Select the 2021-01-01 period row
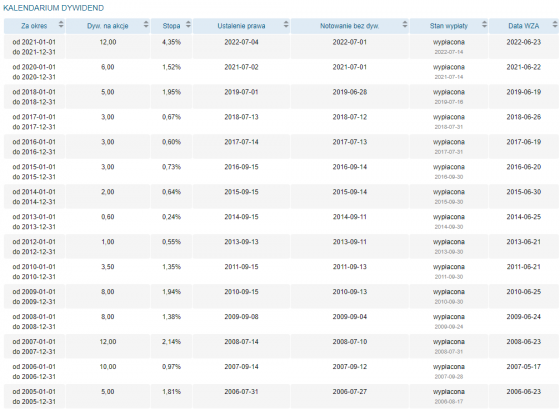Screen dimensions: 560x409 coord(281,47)
